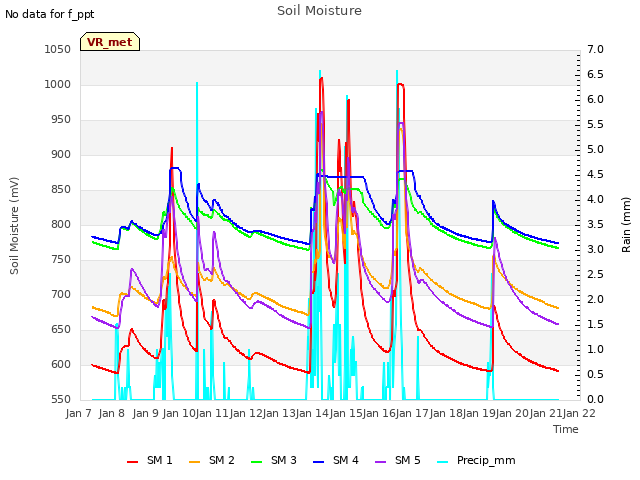
Task: Click the 4.0 rain-axis tick label
Action: 596,200
